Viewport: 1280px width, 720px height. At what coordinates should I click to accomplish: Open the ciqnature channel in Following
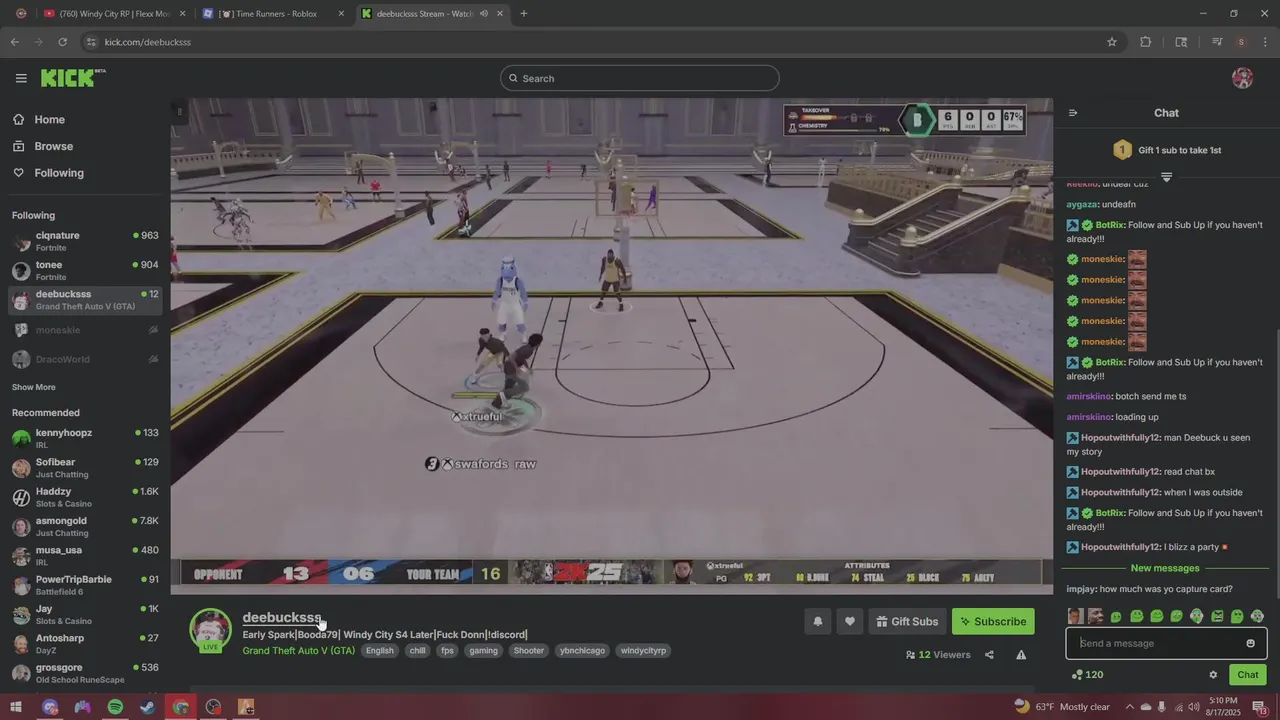click(x=85, y=241)
